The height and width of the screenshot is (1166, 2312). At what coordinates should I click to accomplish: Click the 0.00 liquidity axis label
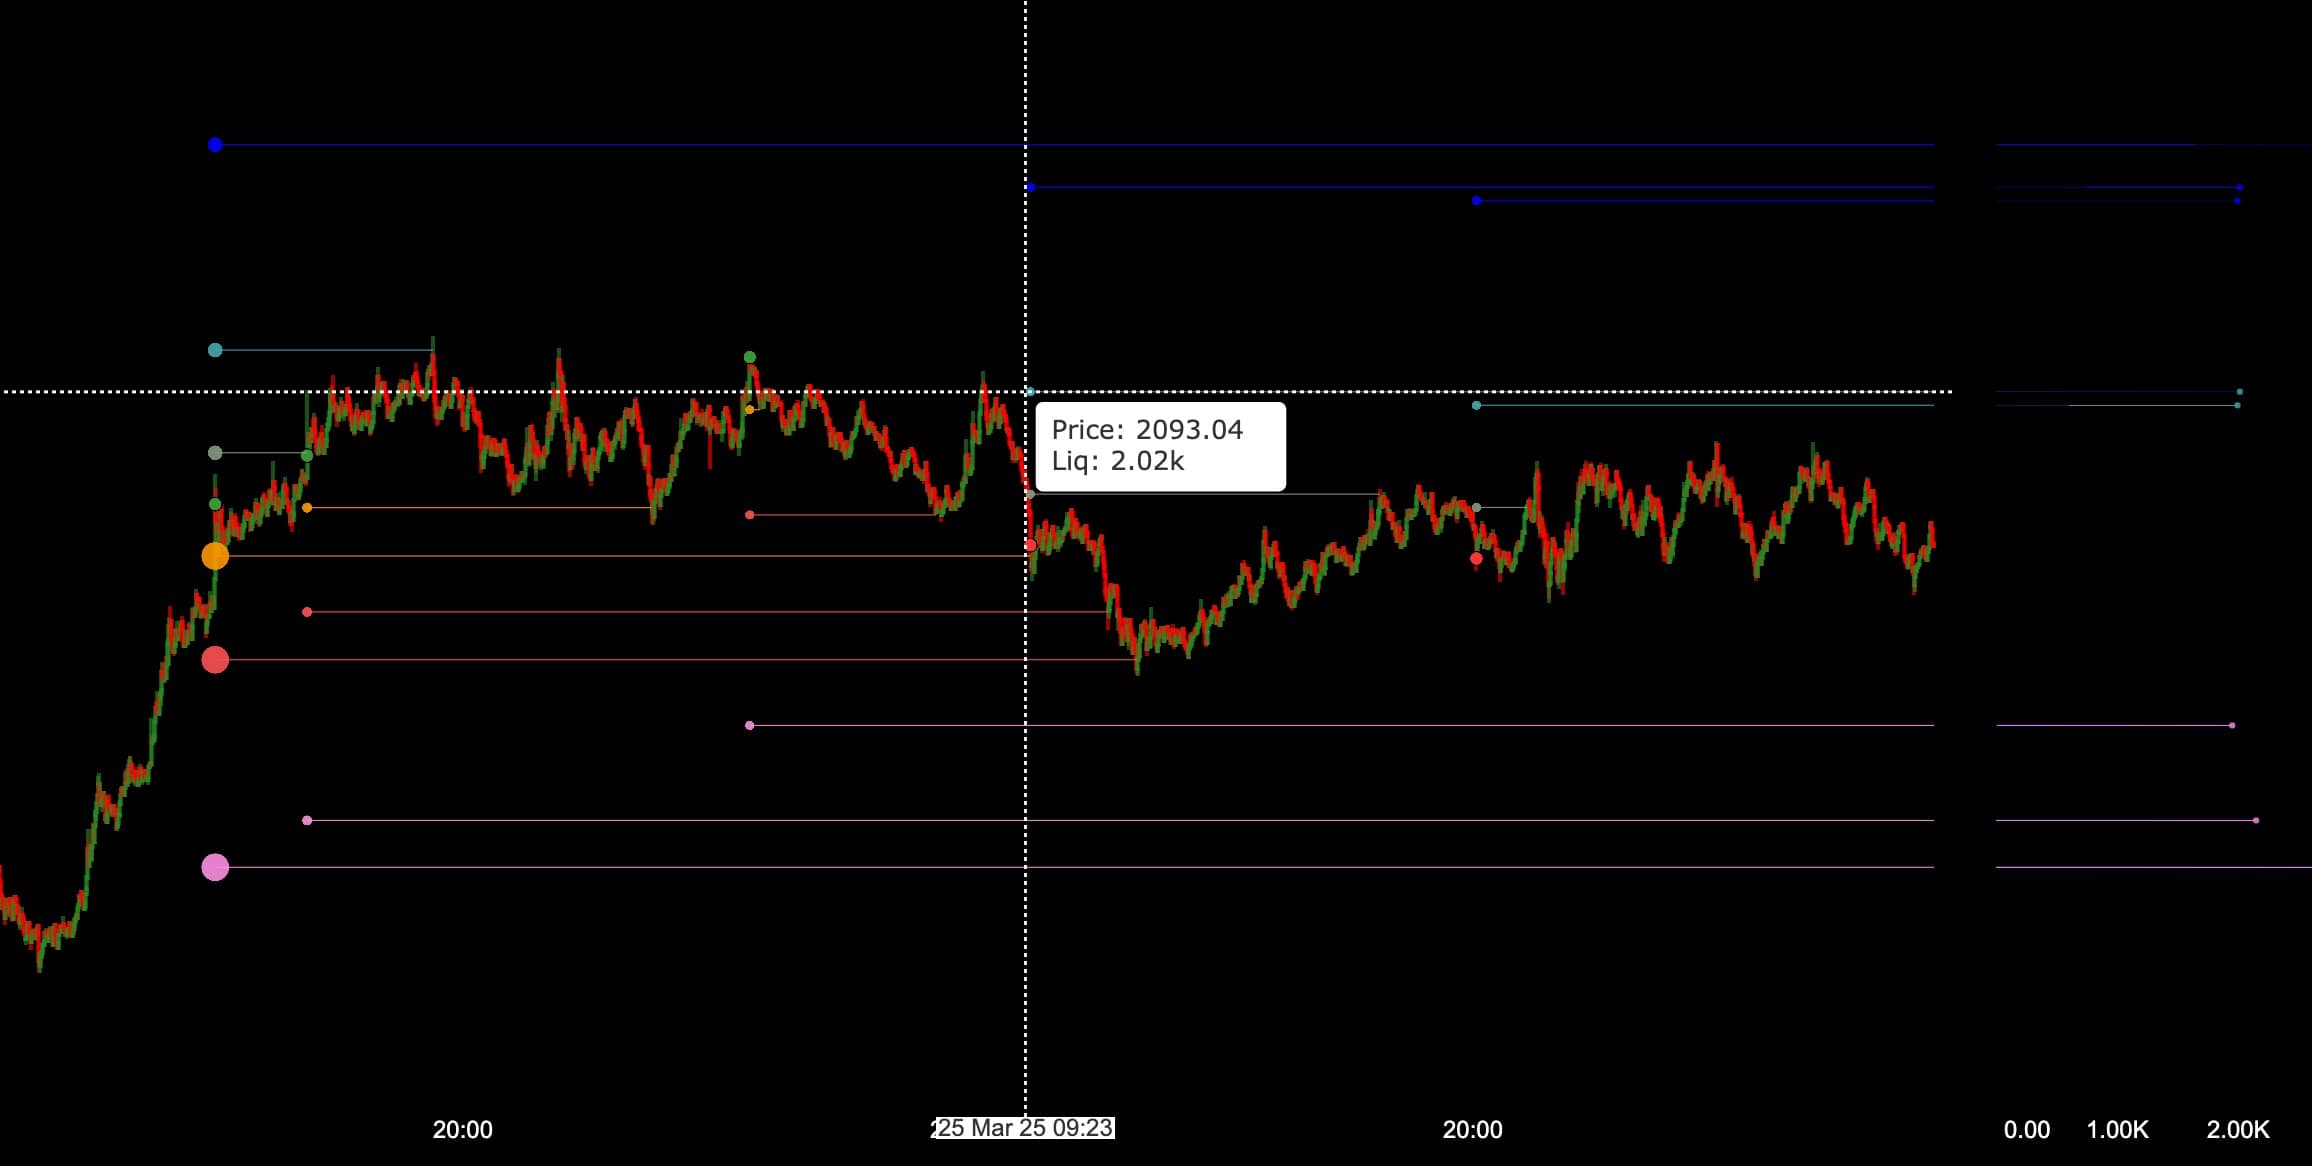2027,1130
